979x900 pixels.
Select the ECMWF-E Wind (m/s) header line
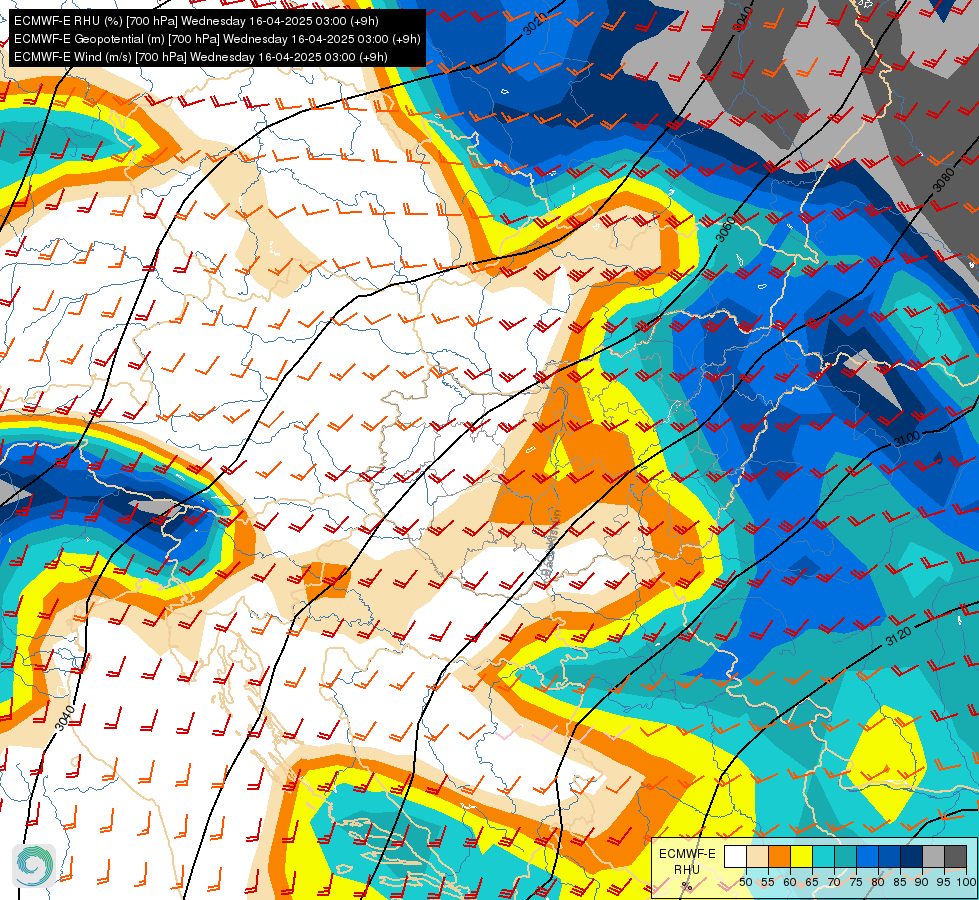click(x=200, y=57)
